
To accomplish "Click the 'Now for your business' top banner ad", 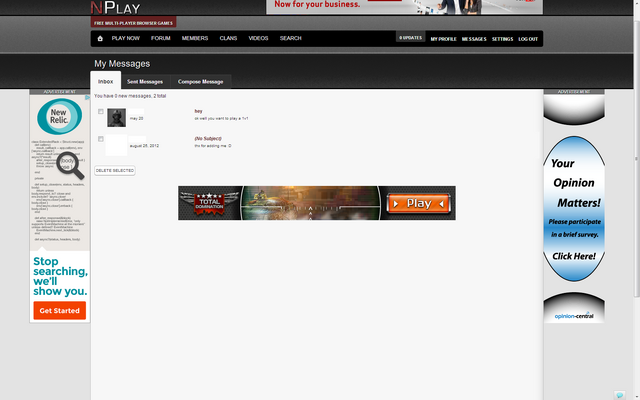I will [x=404, y=7].
